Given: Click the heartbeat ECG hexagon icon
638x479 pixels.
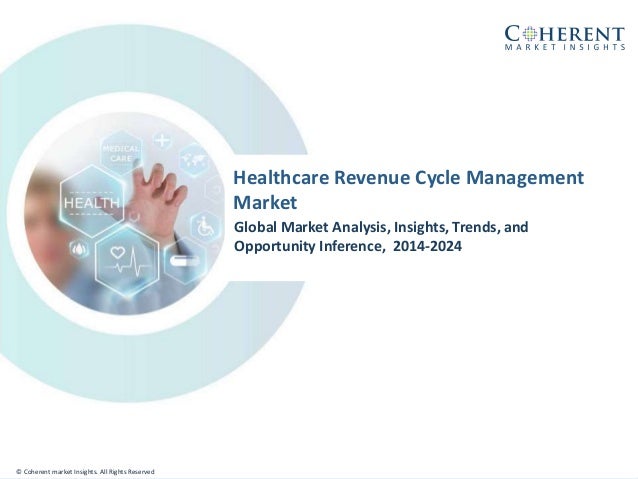Looking at the screenshot, I should [x=127, y=260].
